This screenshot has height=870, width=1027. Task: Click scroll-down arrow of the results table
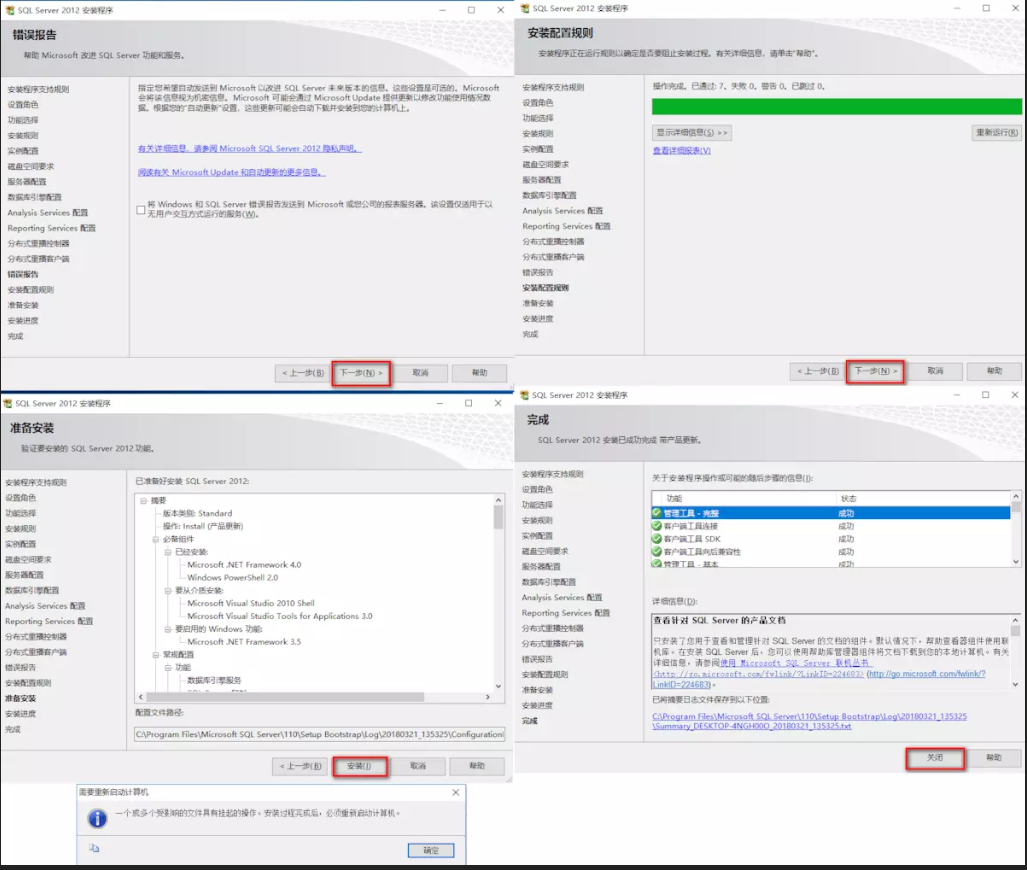coord(1016,561)
